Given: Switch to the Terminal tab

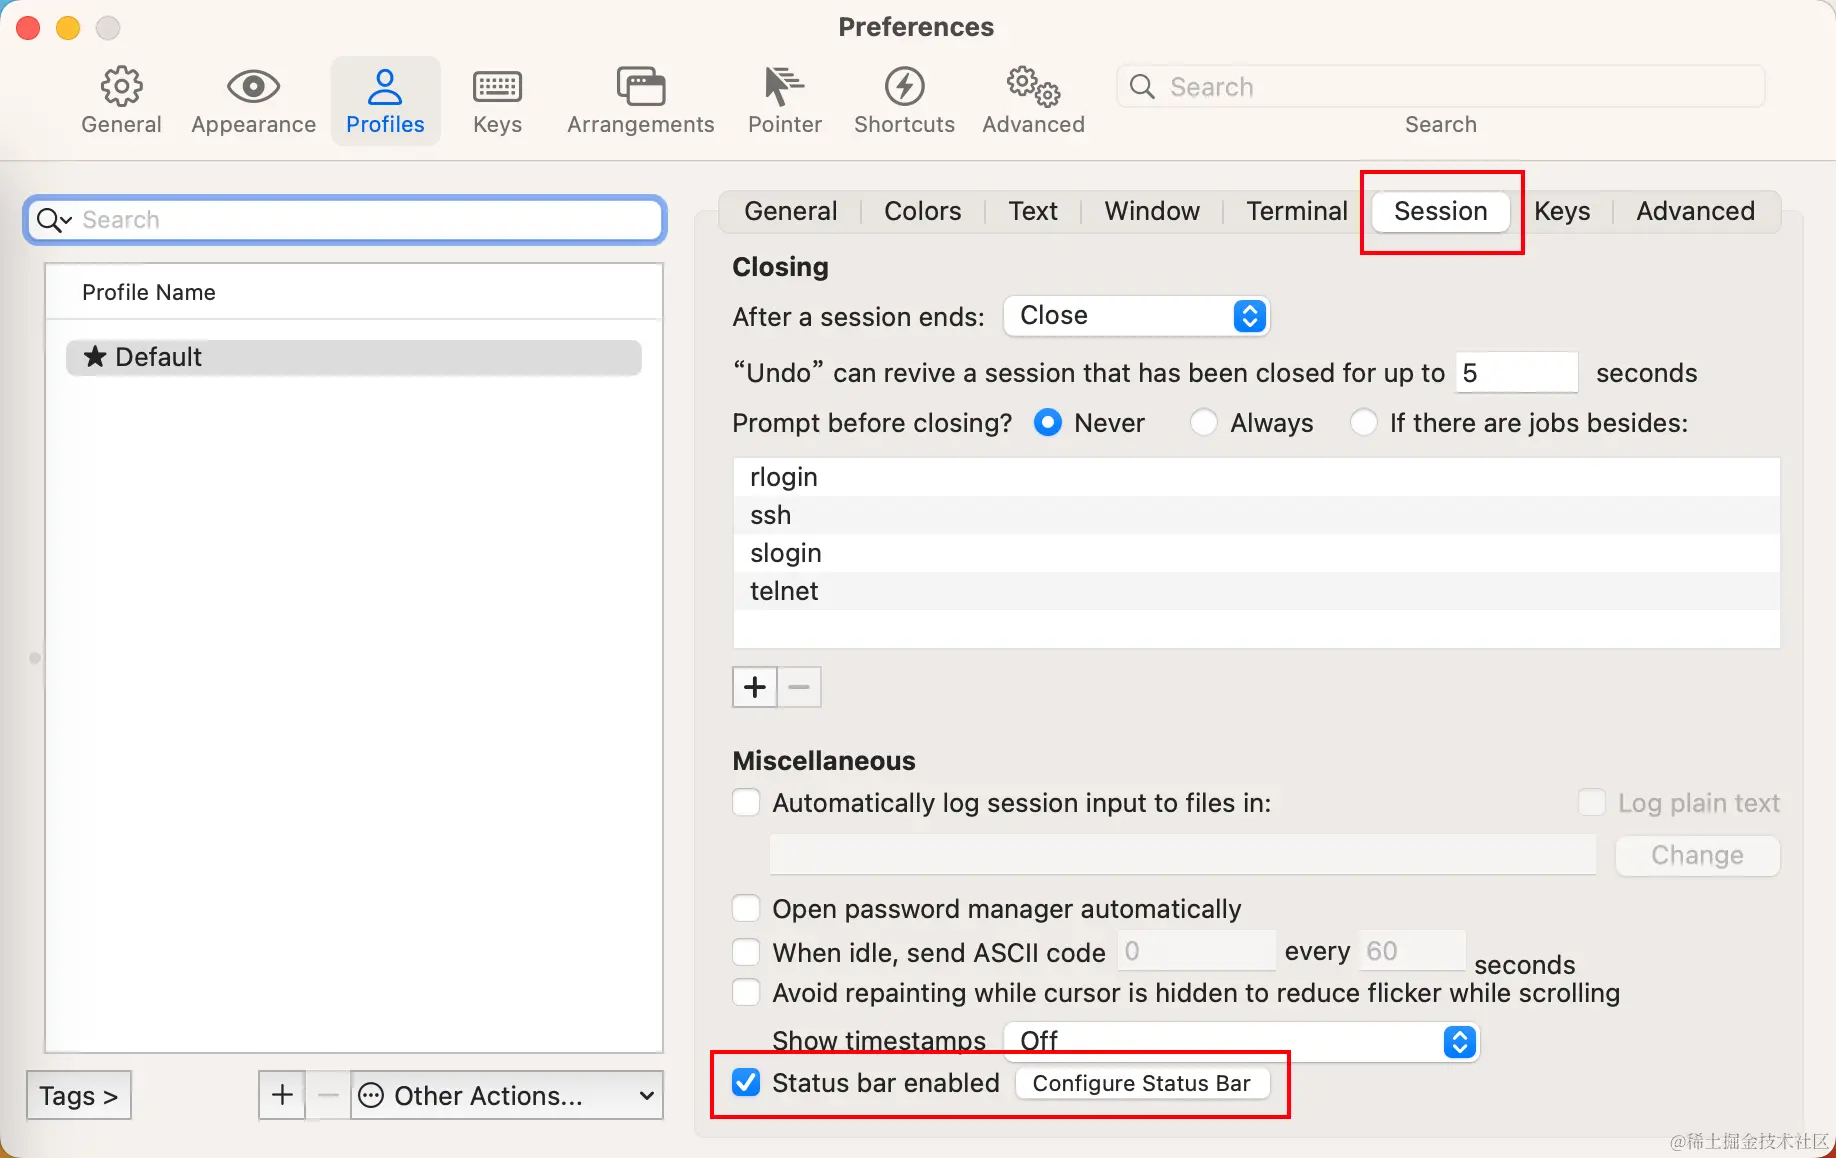Looking at the screenshot, I should tap(1297, 211).
